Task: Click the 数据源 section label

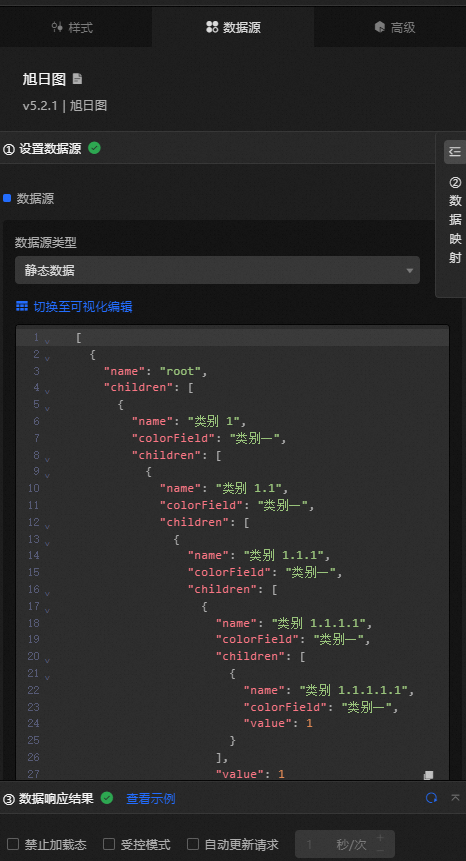Action: 35,198
